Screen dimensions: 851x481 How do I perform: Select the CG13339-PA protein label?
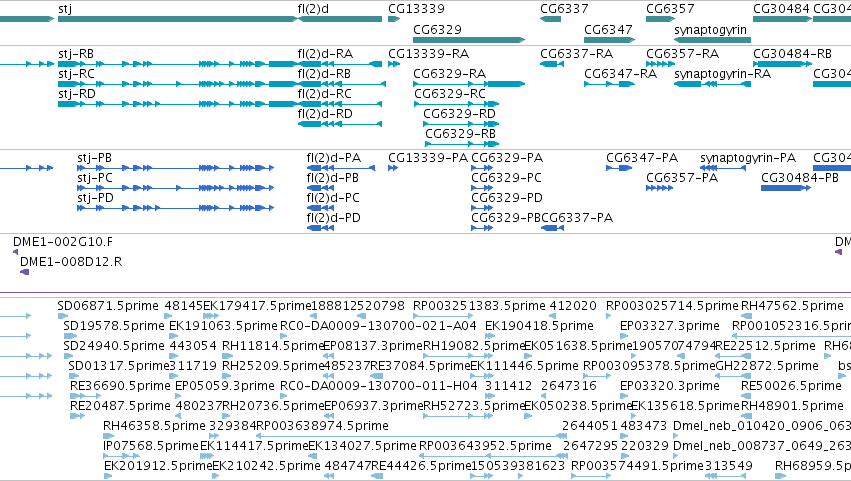(x=428, y=158)
